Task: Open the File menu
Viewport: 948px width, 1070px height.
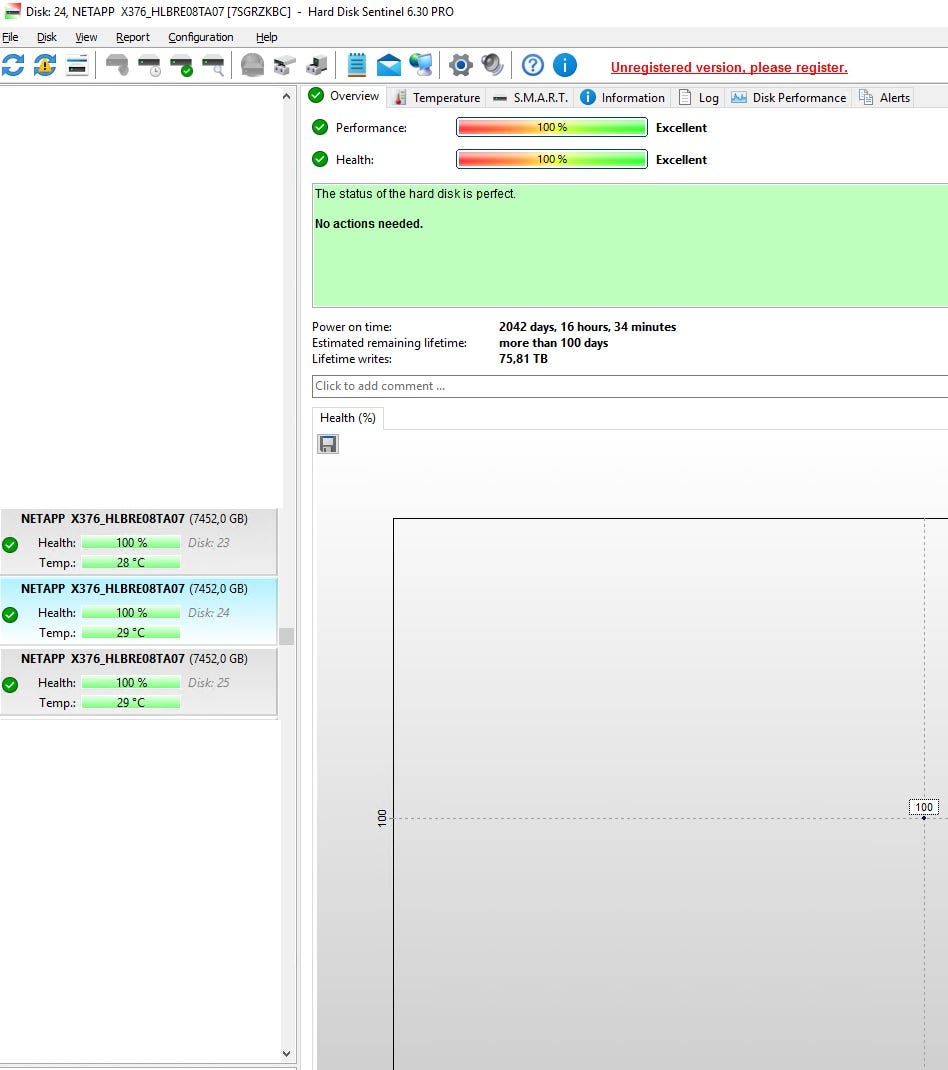Action: tap(10, 37)
